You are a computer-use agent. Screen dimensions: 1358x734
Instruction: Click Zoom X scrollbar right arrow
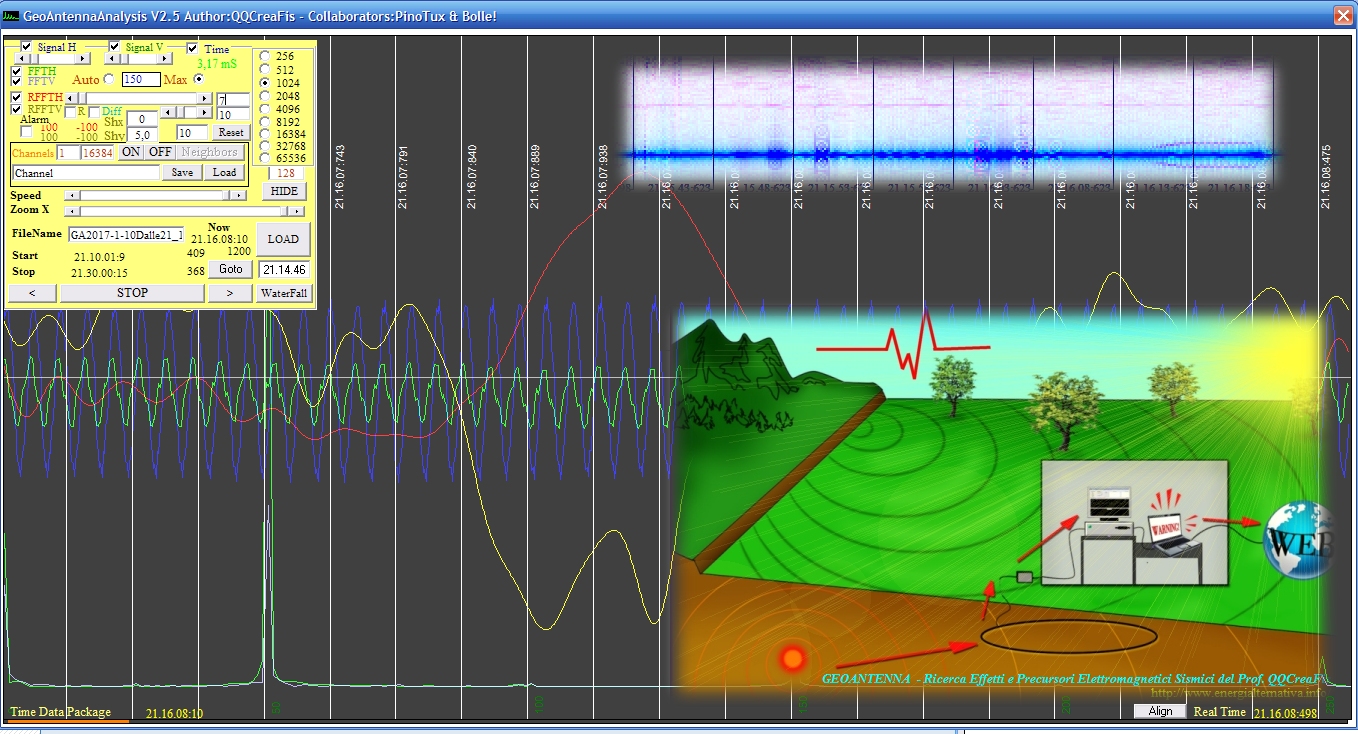(296, 211)
